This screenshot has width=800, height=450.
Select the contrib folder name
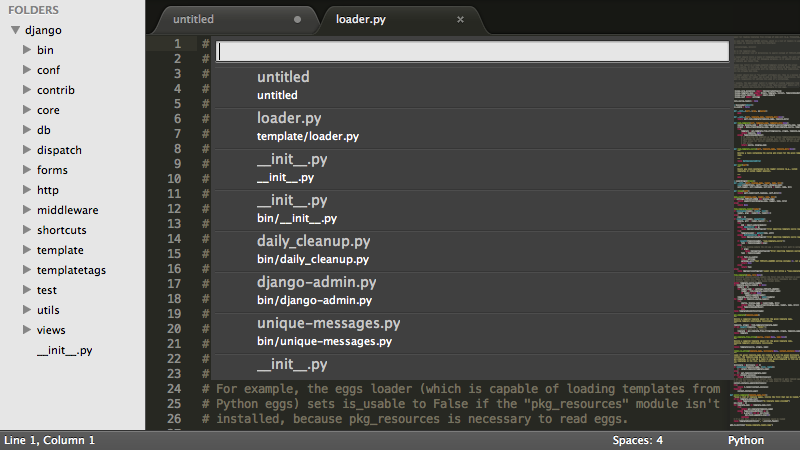coord(56,90)
